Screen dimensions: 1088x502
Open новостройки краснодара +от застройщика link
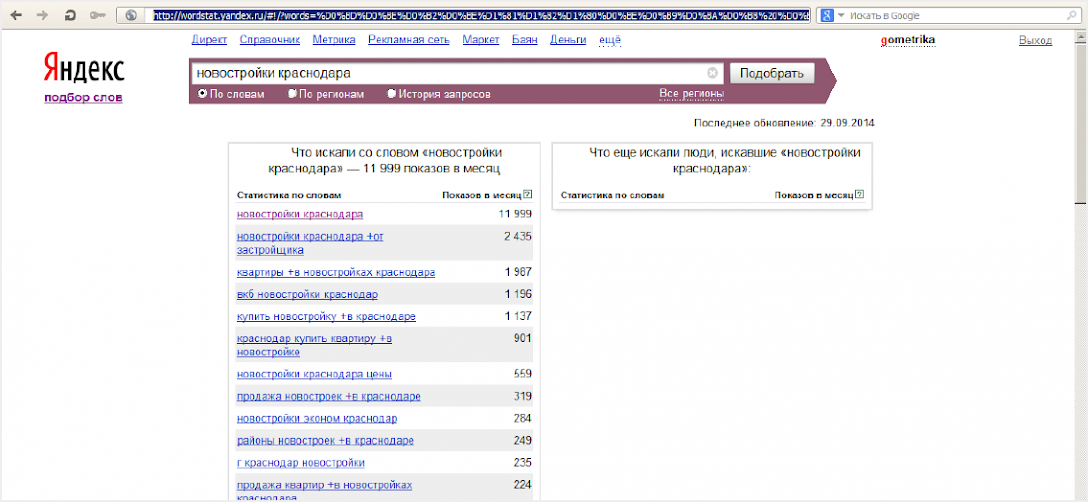pos(310,243)
